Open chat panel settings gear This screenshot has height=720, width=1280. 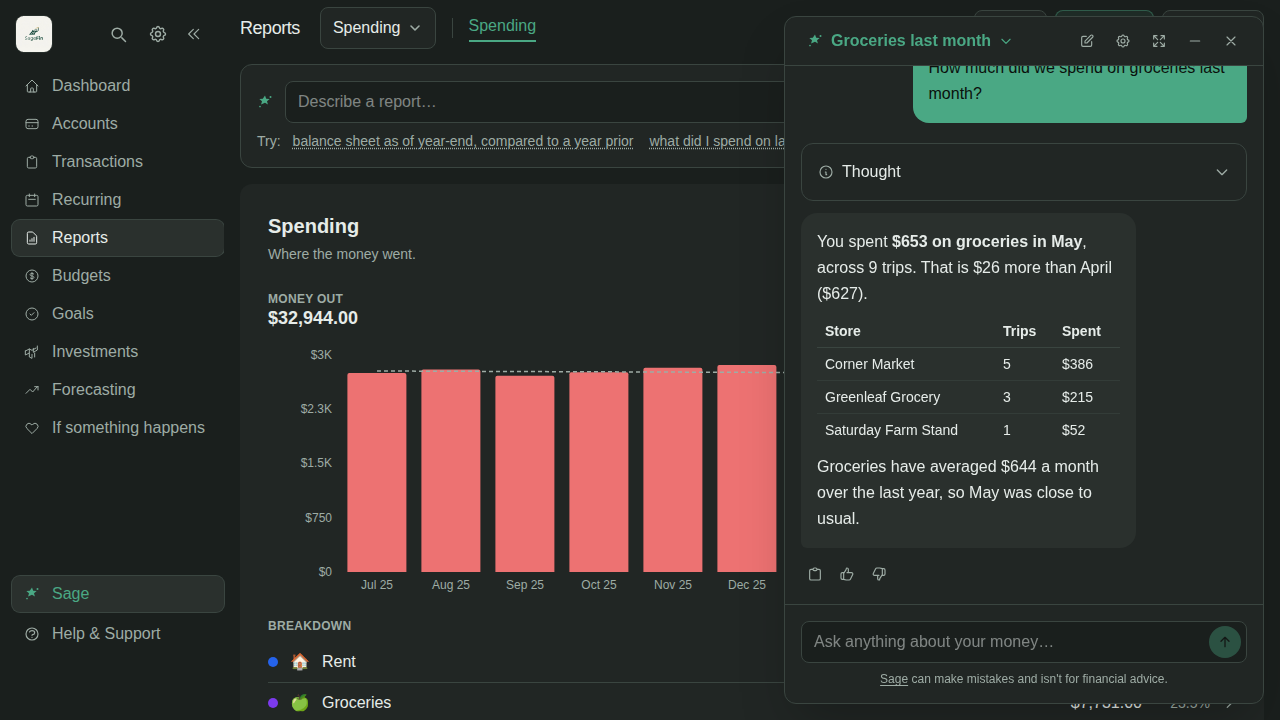click(x=1123, y=41)
